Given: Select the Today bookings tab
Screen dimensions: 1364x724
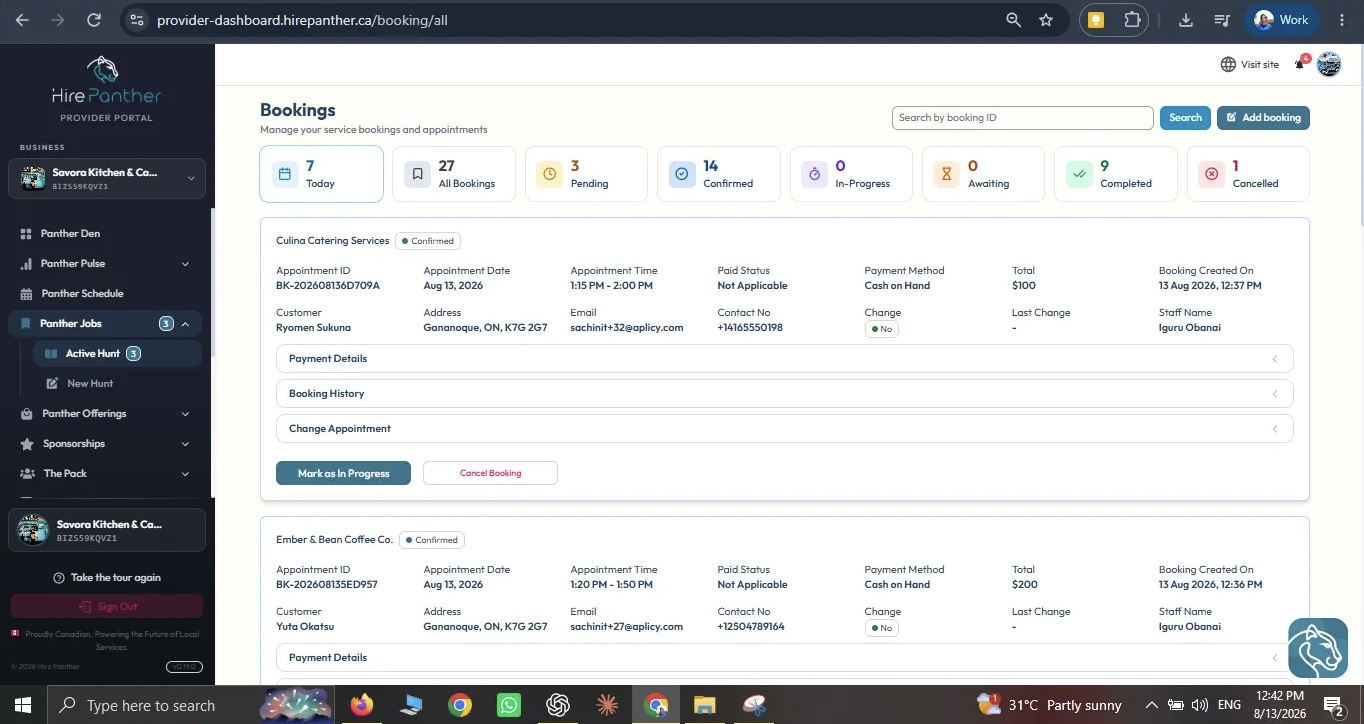Looking at the screenshot, I should (321, 174).
